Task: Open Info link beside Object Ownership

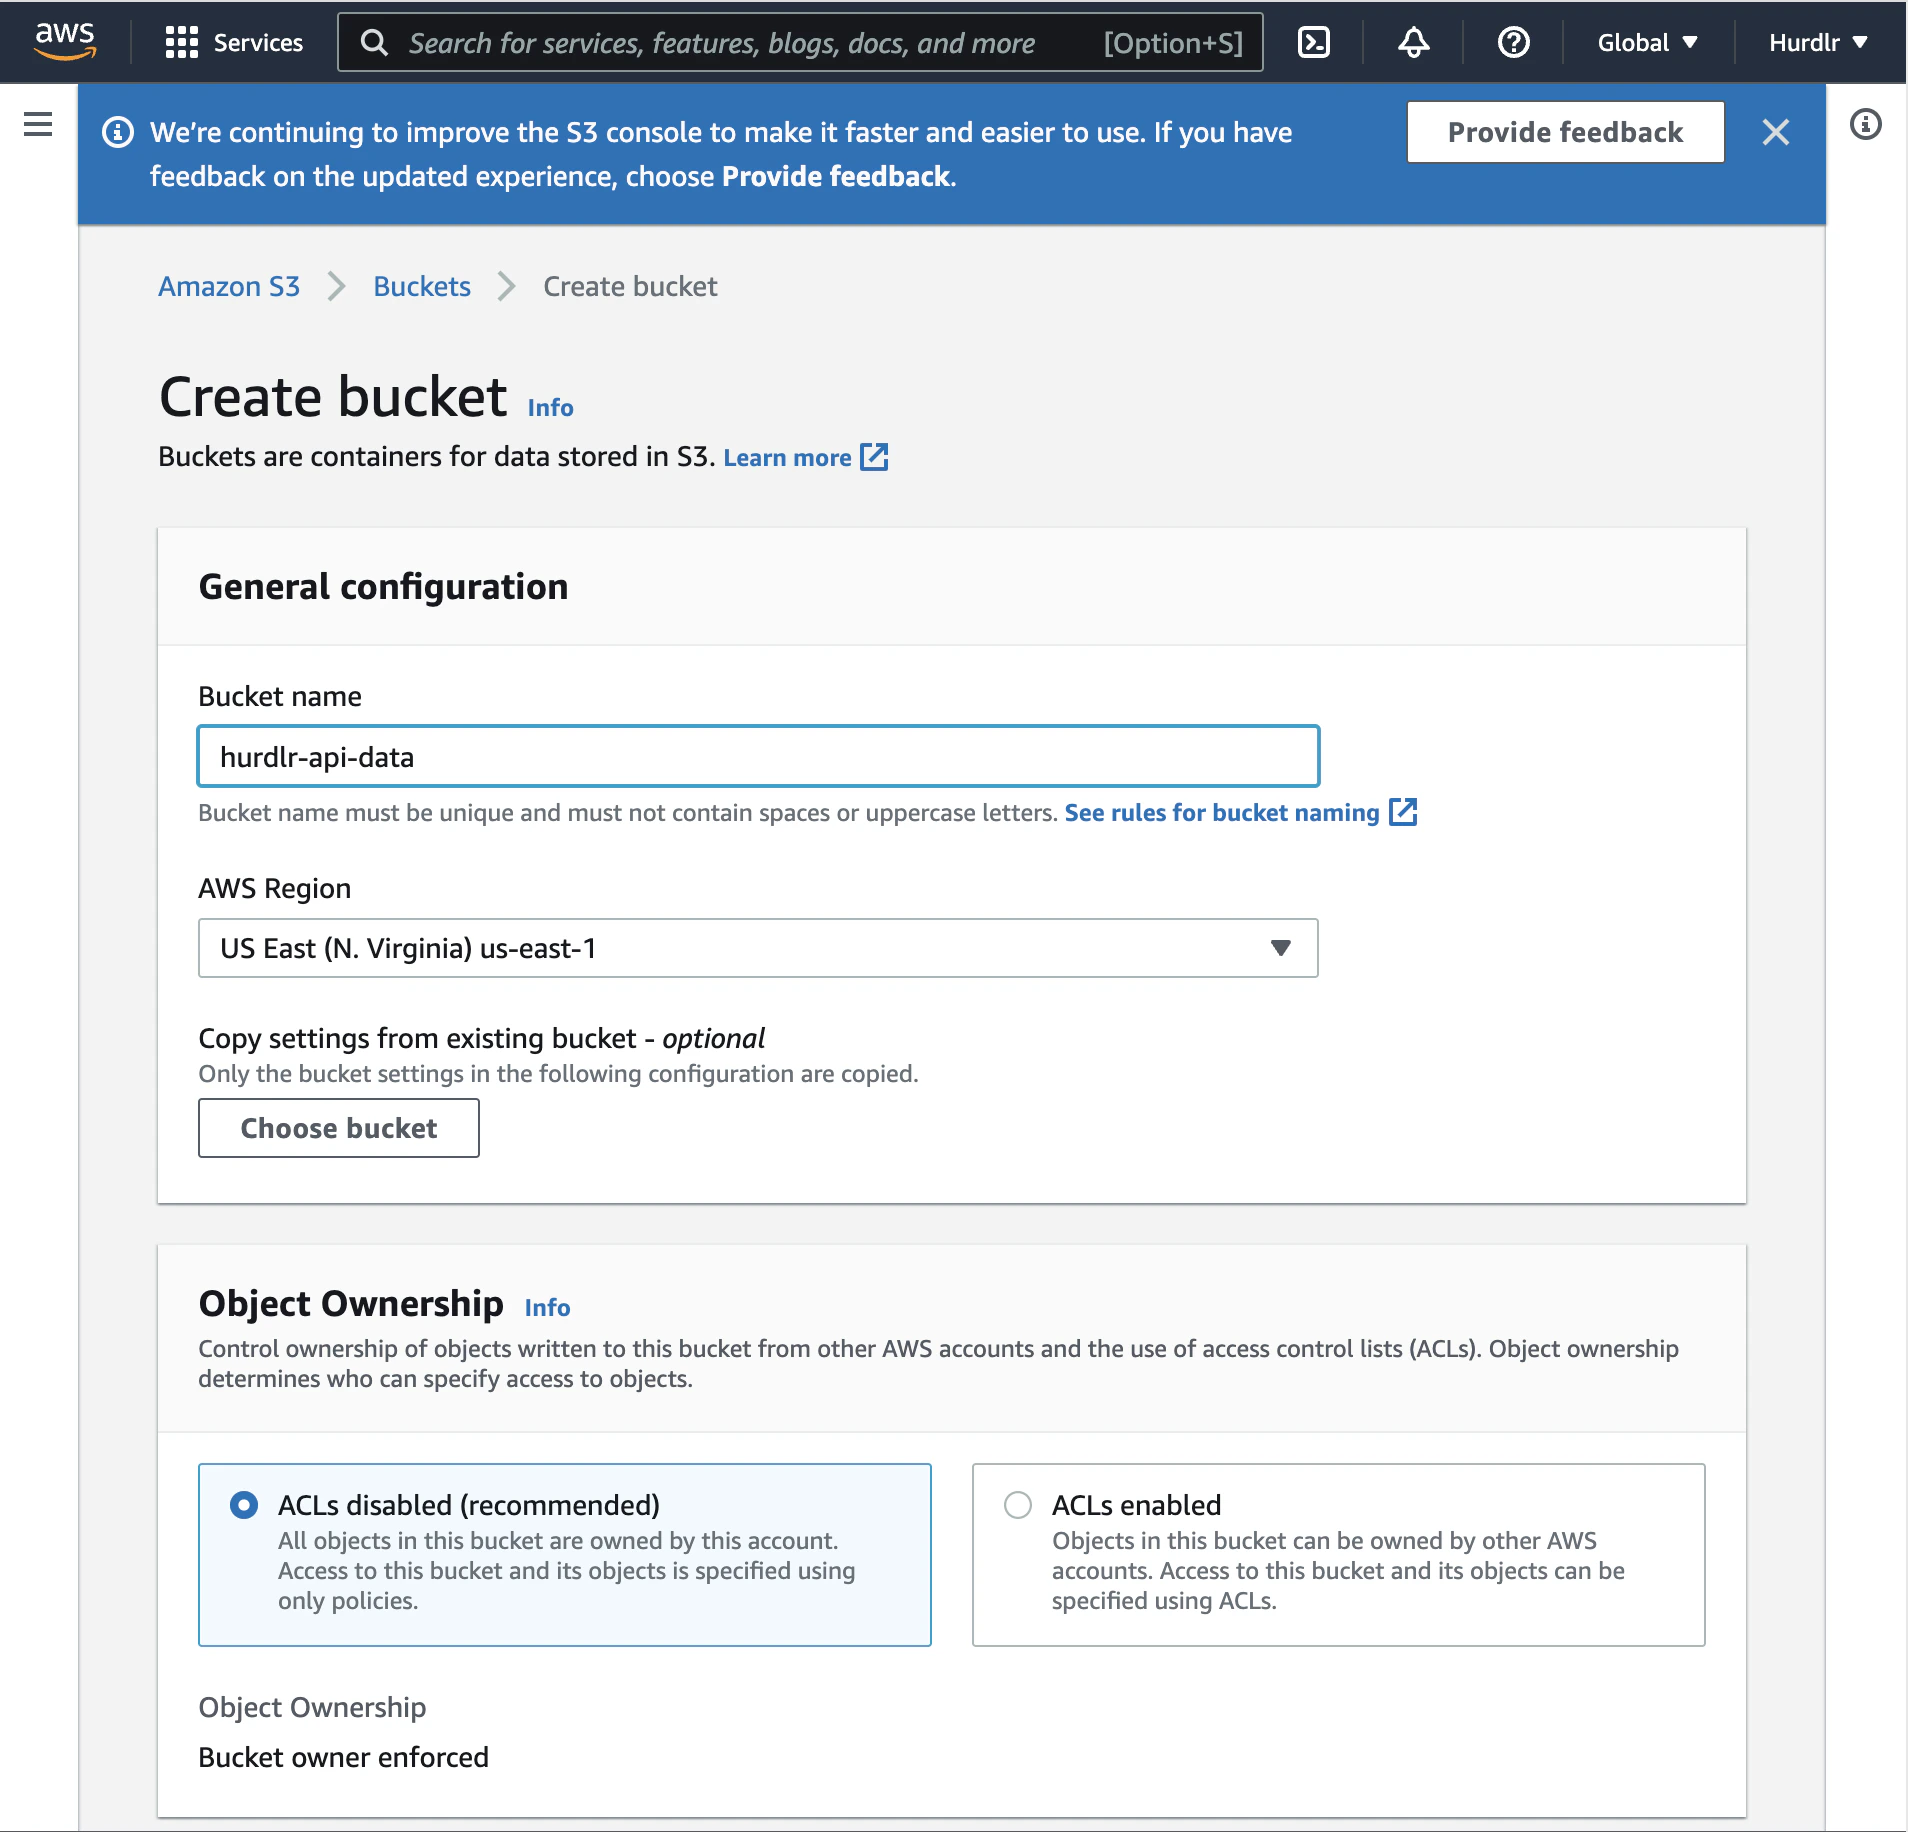Action: click(547, 1308)
